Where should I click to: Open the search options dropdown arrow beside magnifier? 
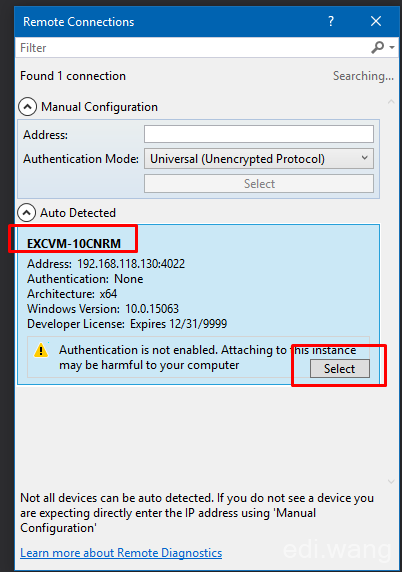392,47
